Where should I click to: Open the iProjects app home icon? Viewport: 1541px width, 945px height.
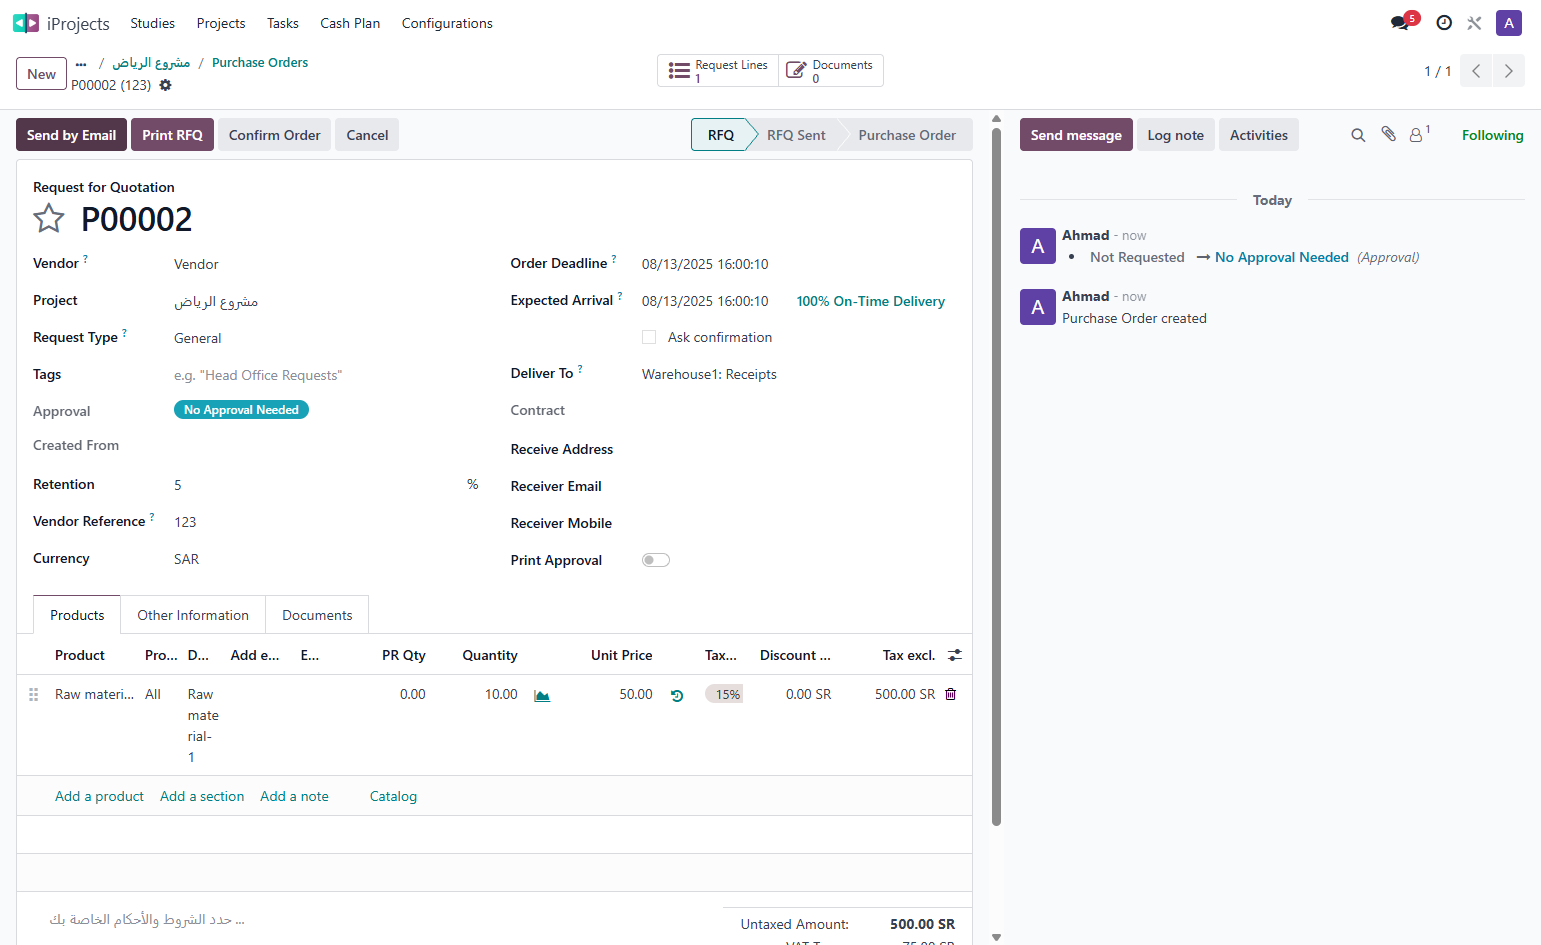(26, 23)
